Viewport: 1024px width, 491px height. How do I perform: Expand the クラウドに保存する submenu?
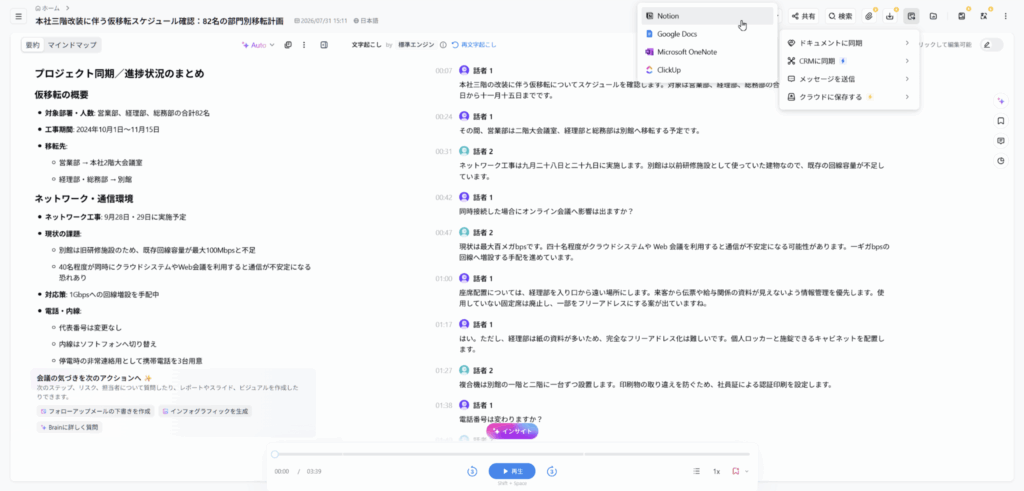point(849,97)
